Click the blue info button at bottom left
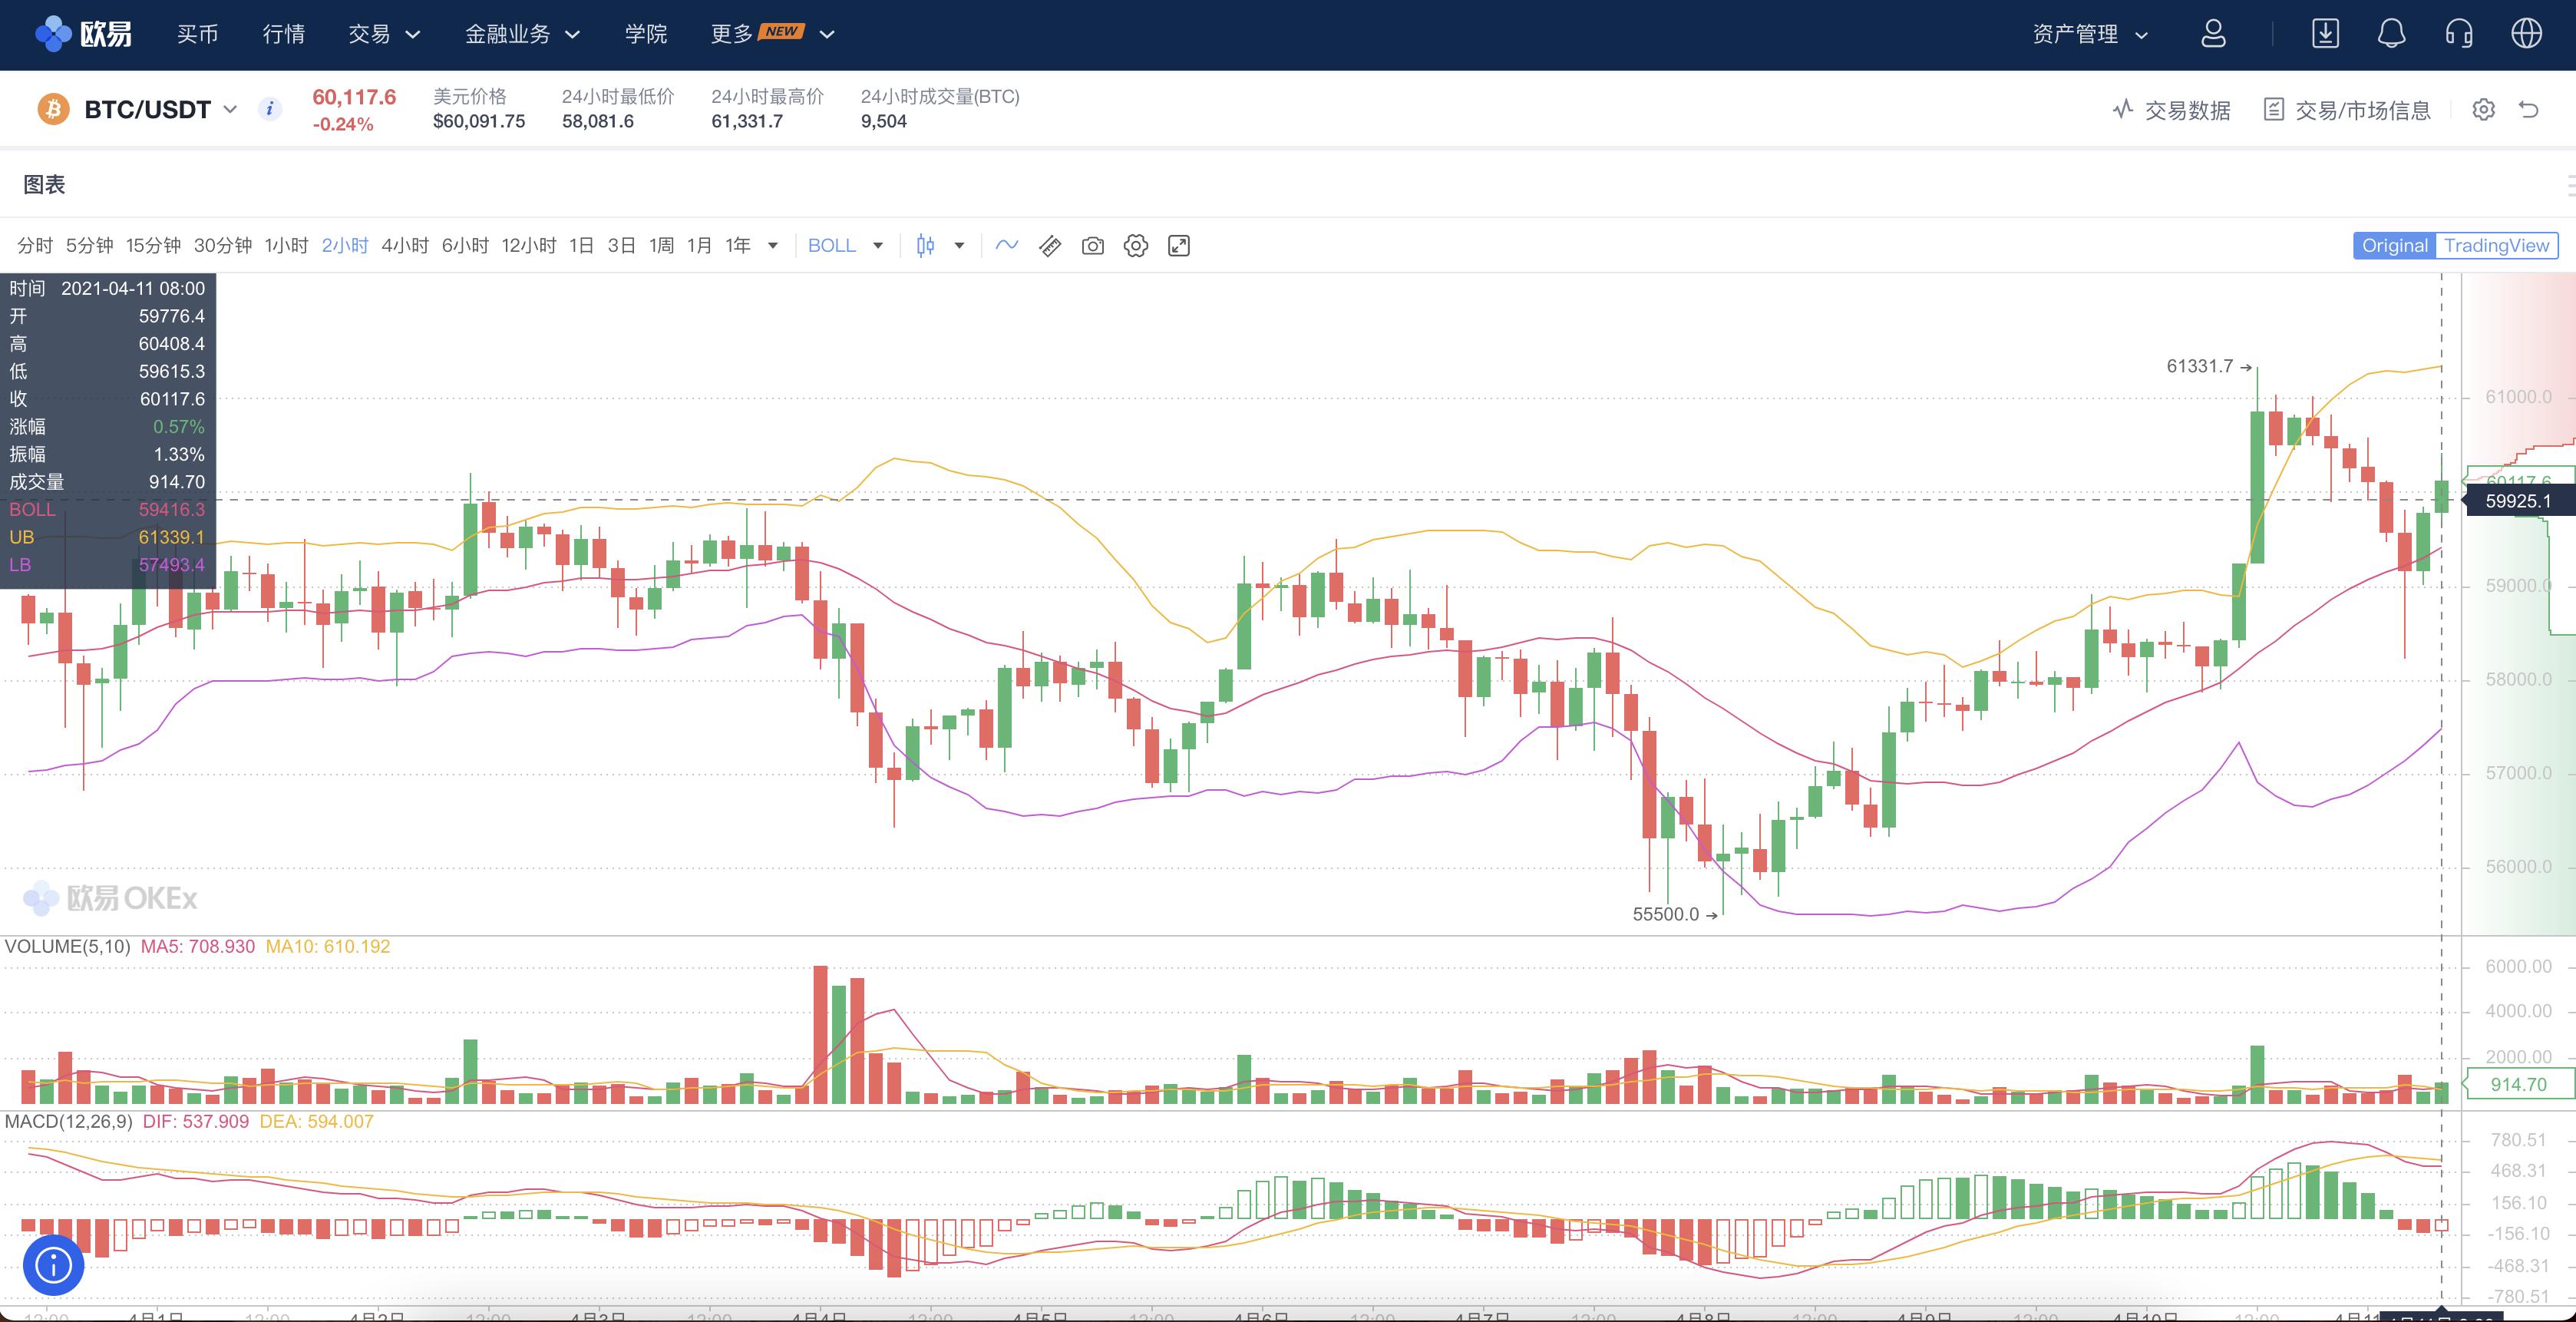Viewport: 2576px width, 1322px height. pyautogui.click(x=54, y=1265)
